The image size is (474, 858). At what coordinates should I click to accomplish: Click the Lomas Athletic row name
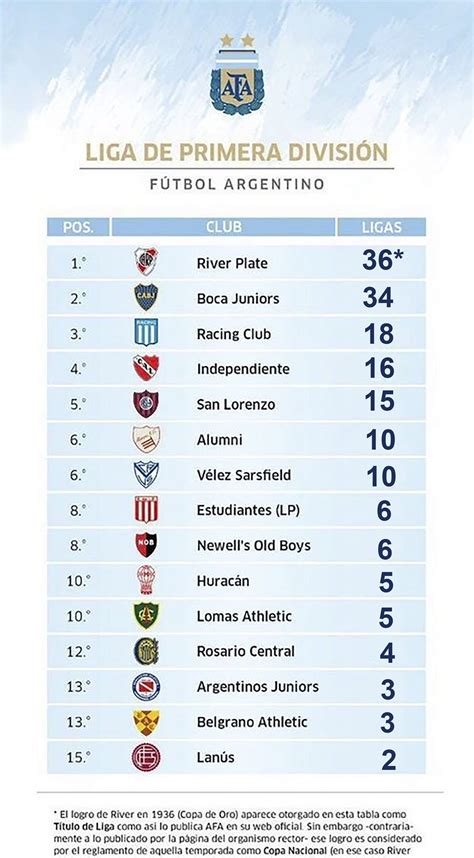244,616
